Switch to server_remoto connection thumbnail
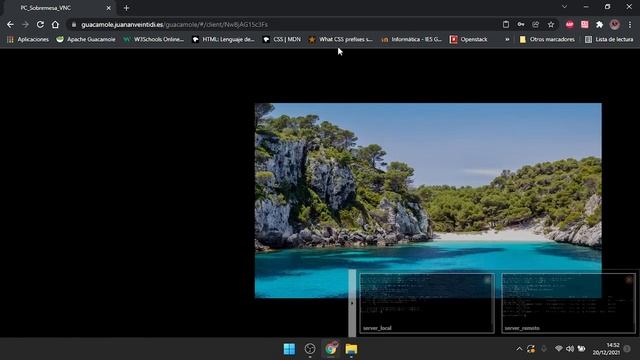Screen dimensions: 640x360 (x=568, y=303)
